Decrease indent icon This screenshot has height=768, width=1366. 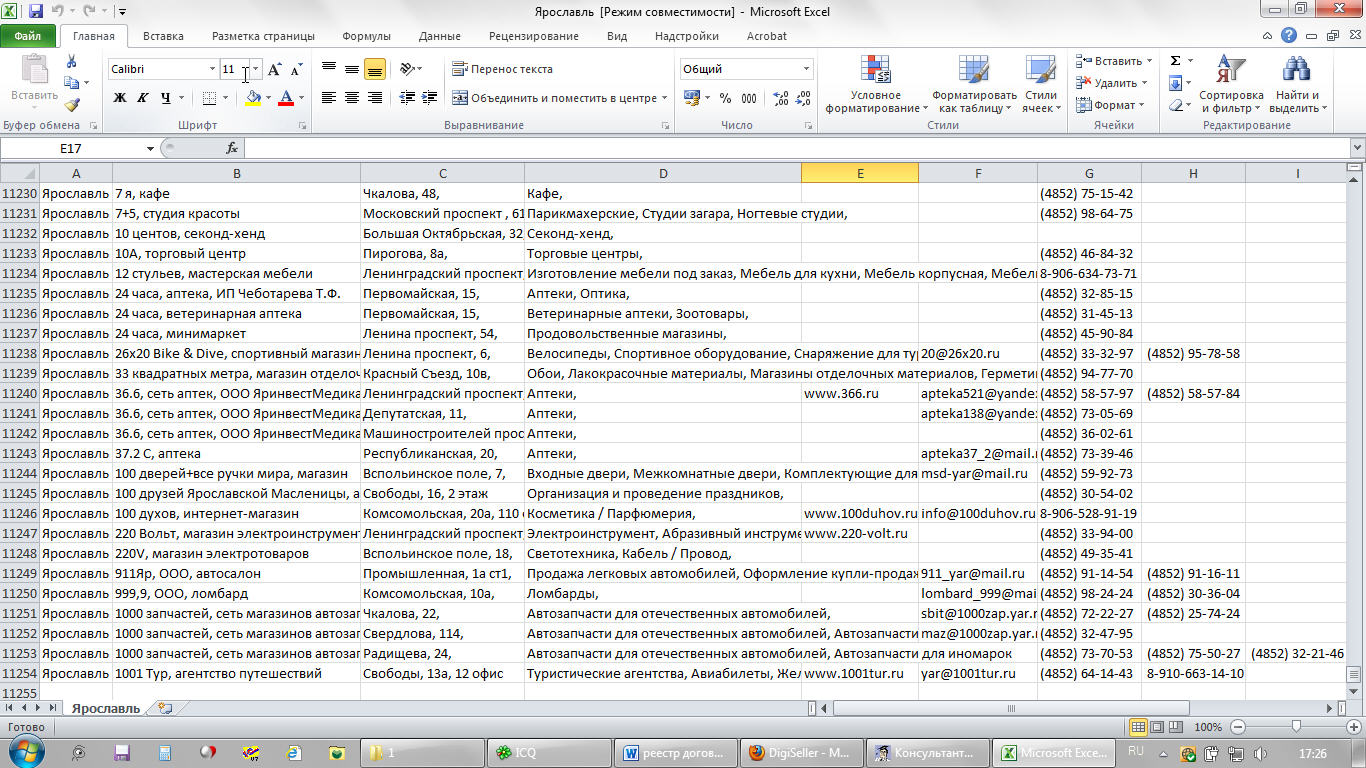pos(407,98)
